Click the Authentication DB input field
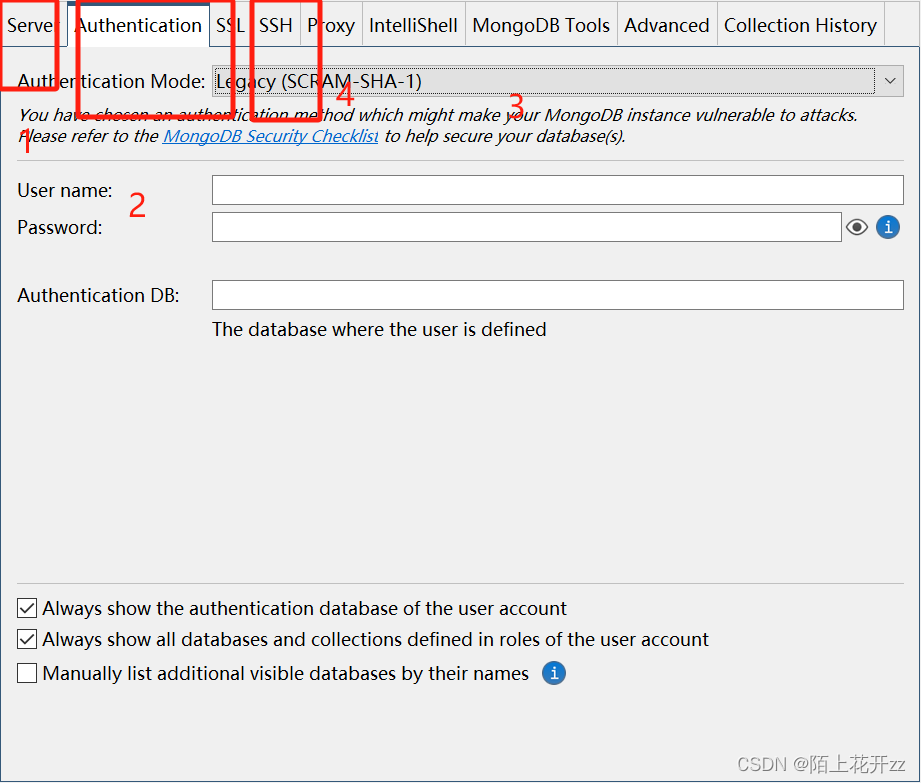The height and width of the screenshot is (783, 921). click(557, 295)
